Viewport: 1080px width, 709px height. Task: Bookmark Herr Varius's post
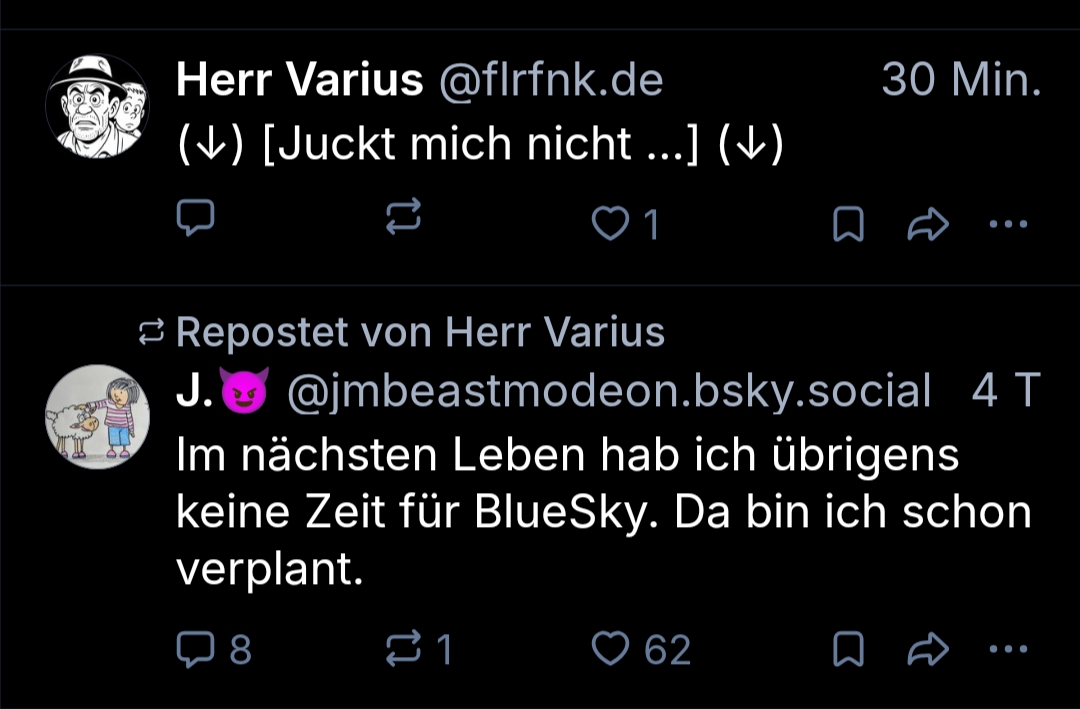[x=848, y=225]
